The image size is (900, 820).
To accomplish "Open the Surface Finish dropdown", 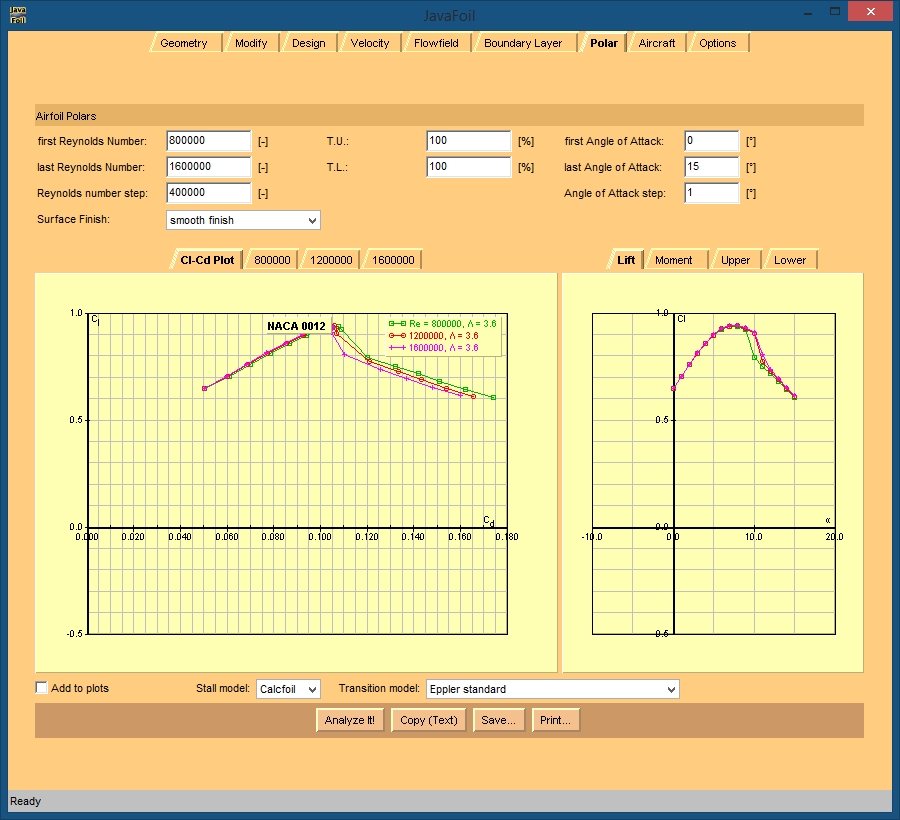I will click(x=243, y=220).
